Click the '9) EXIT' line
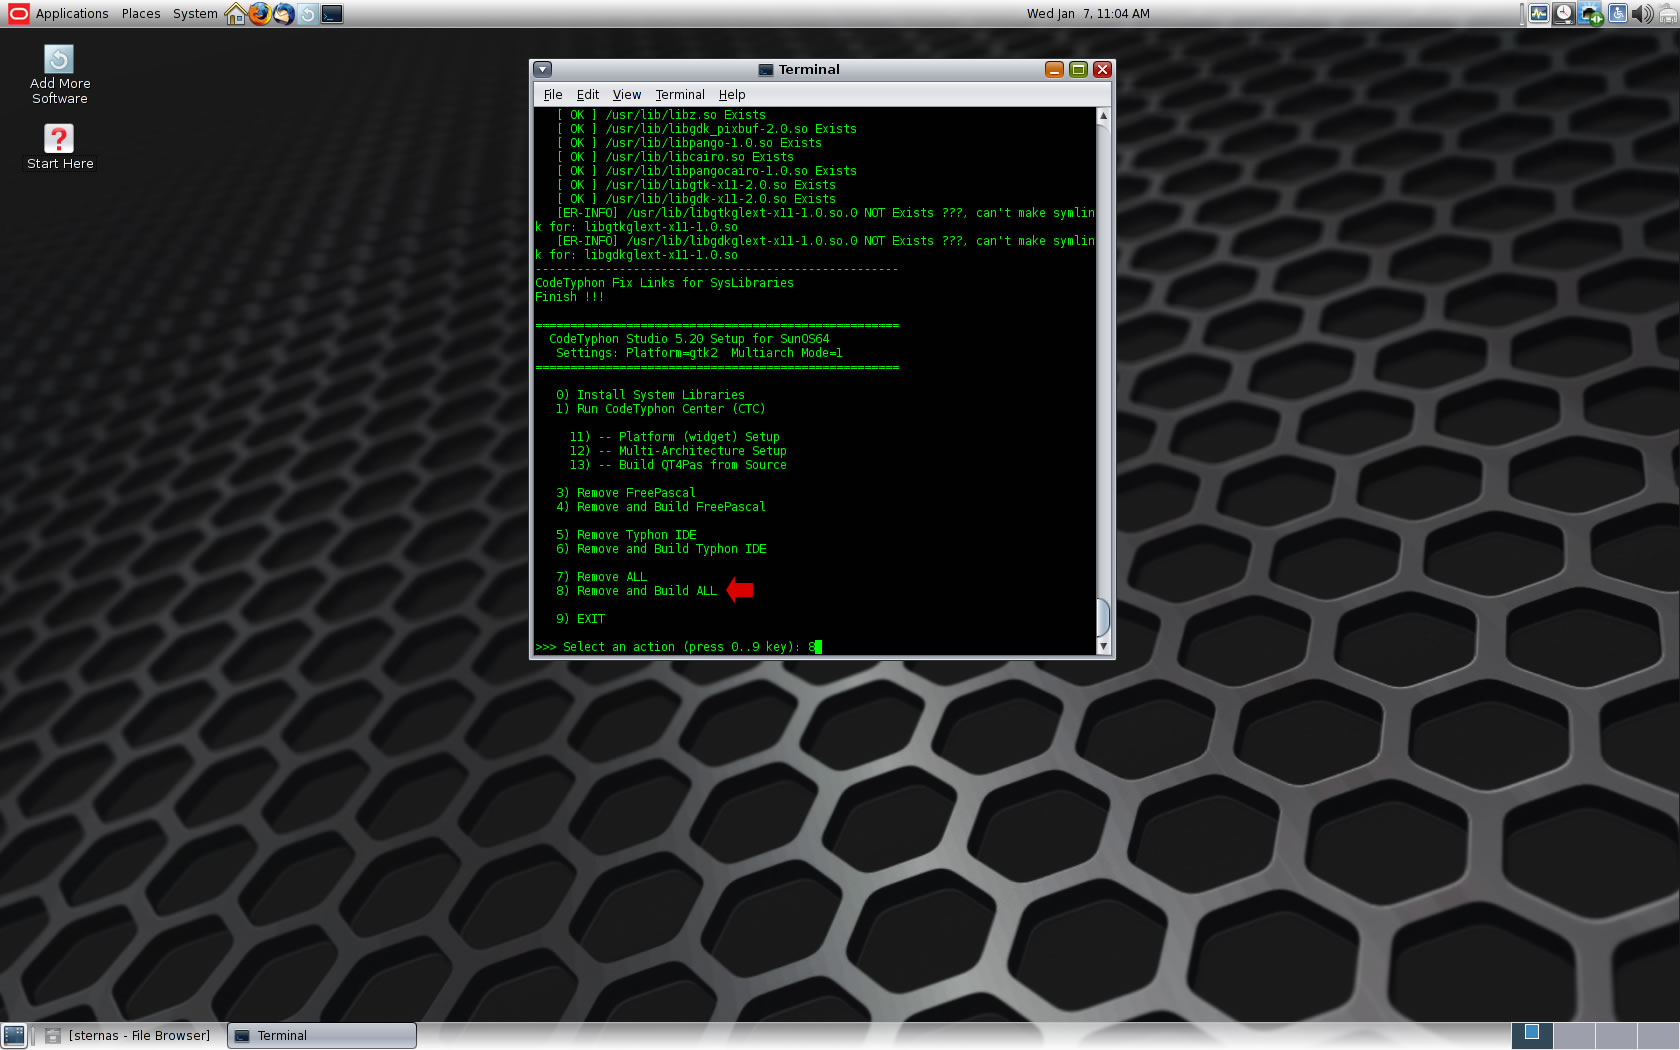 click(580, 619)
